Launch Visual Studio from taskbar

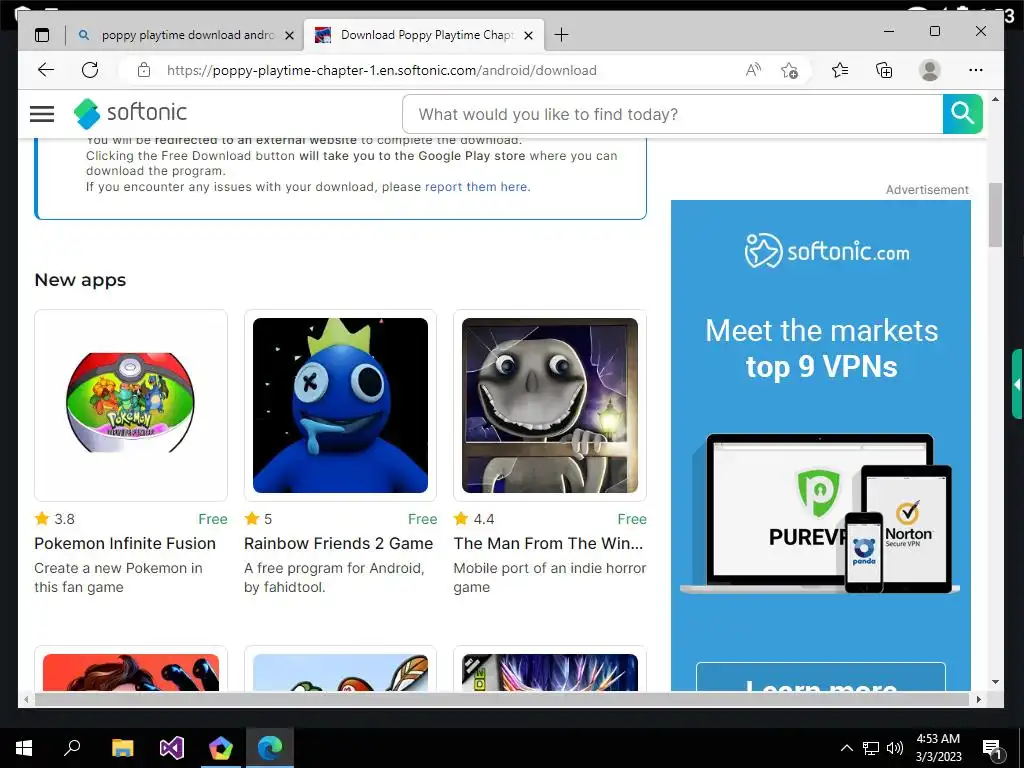172,748
